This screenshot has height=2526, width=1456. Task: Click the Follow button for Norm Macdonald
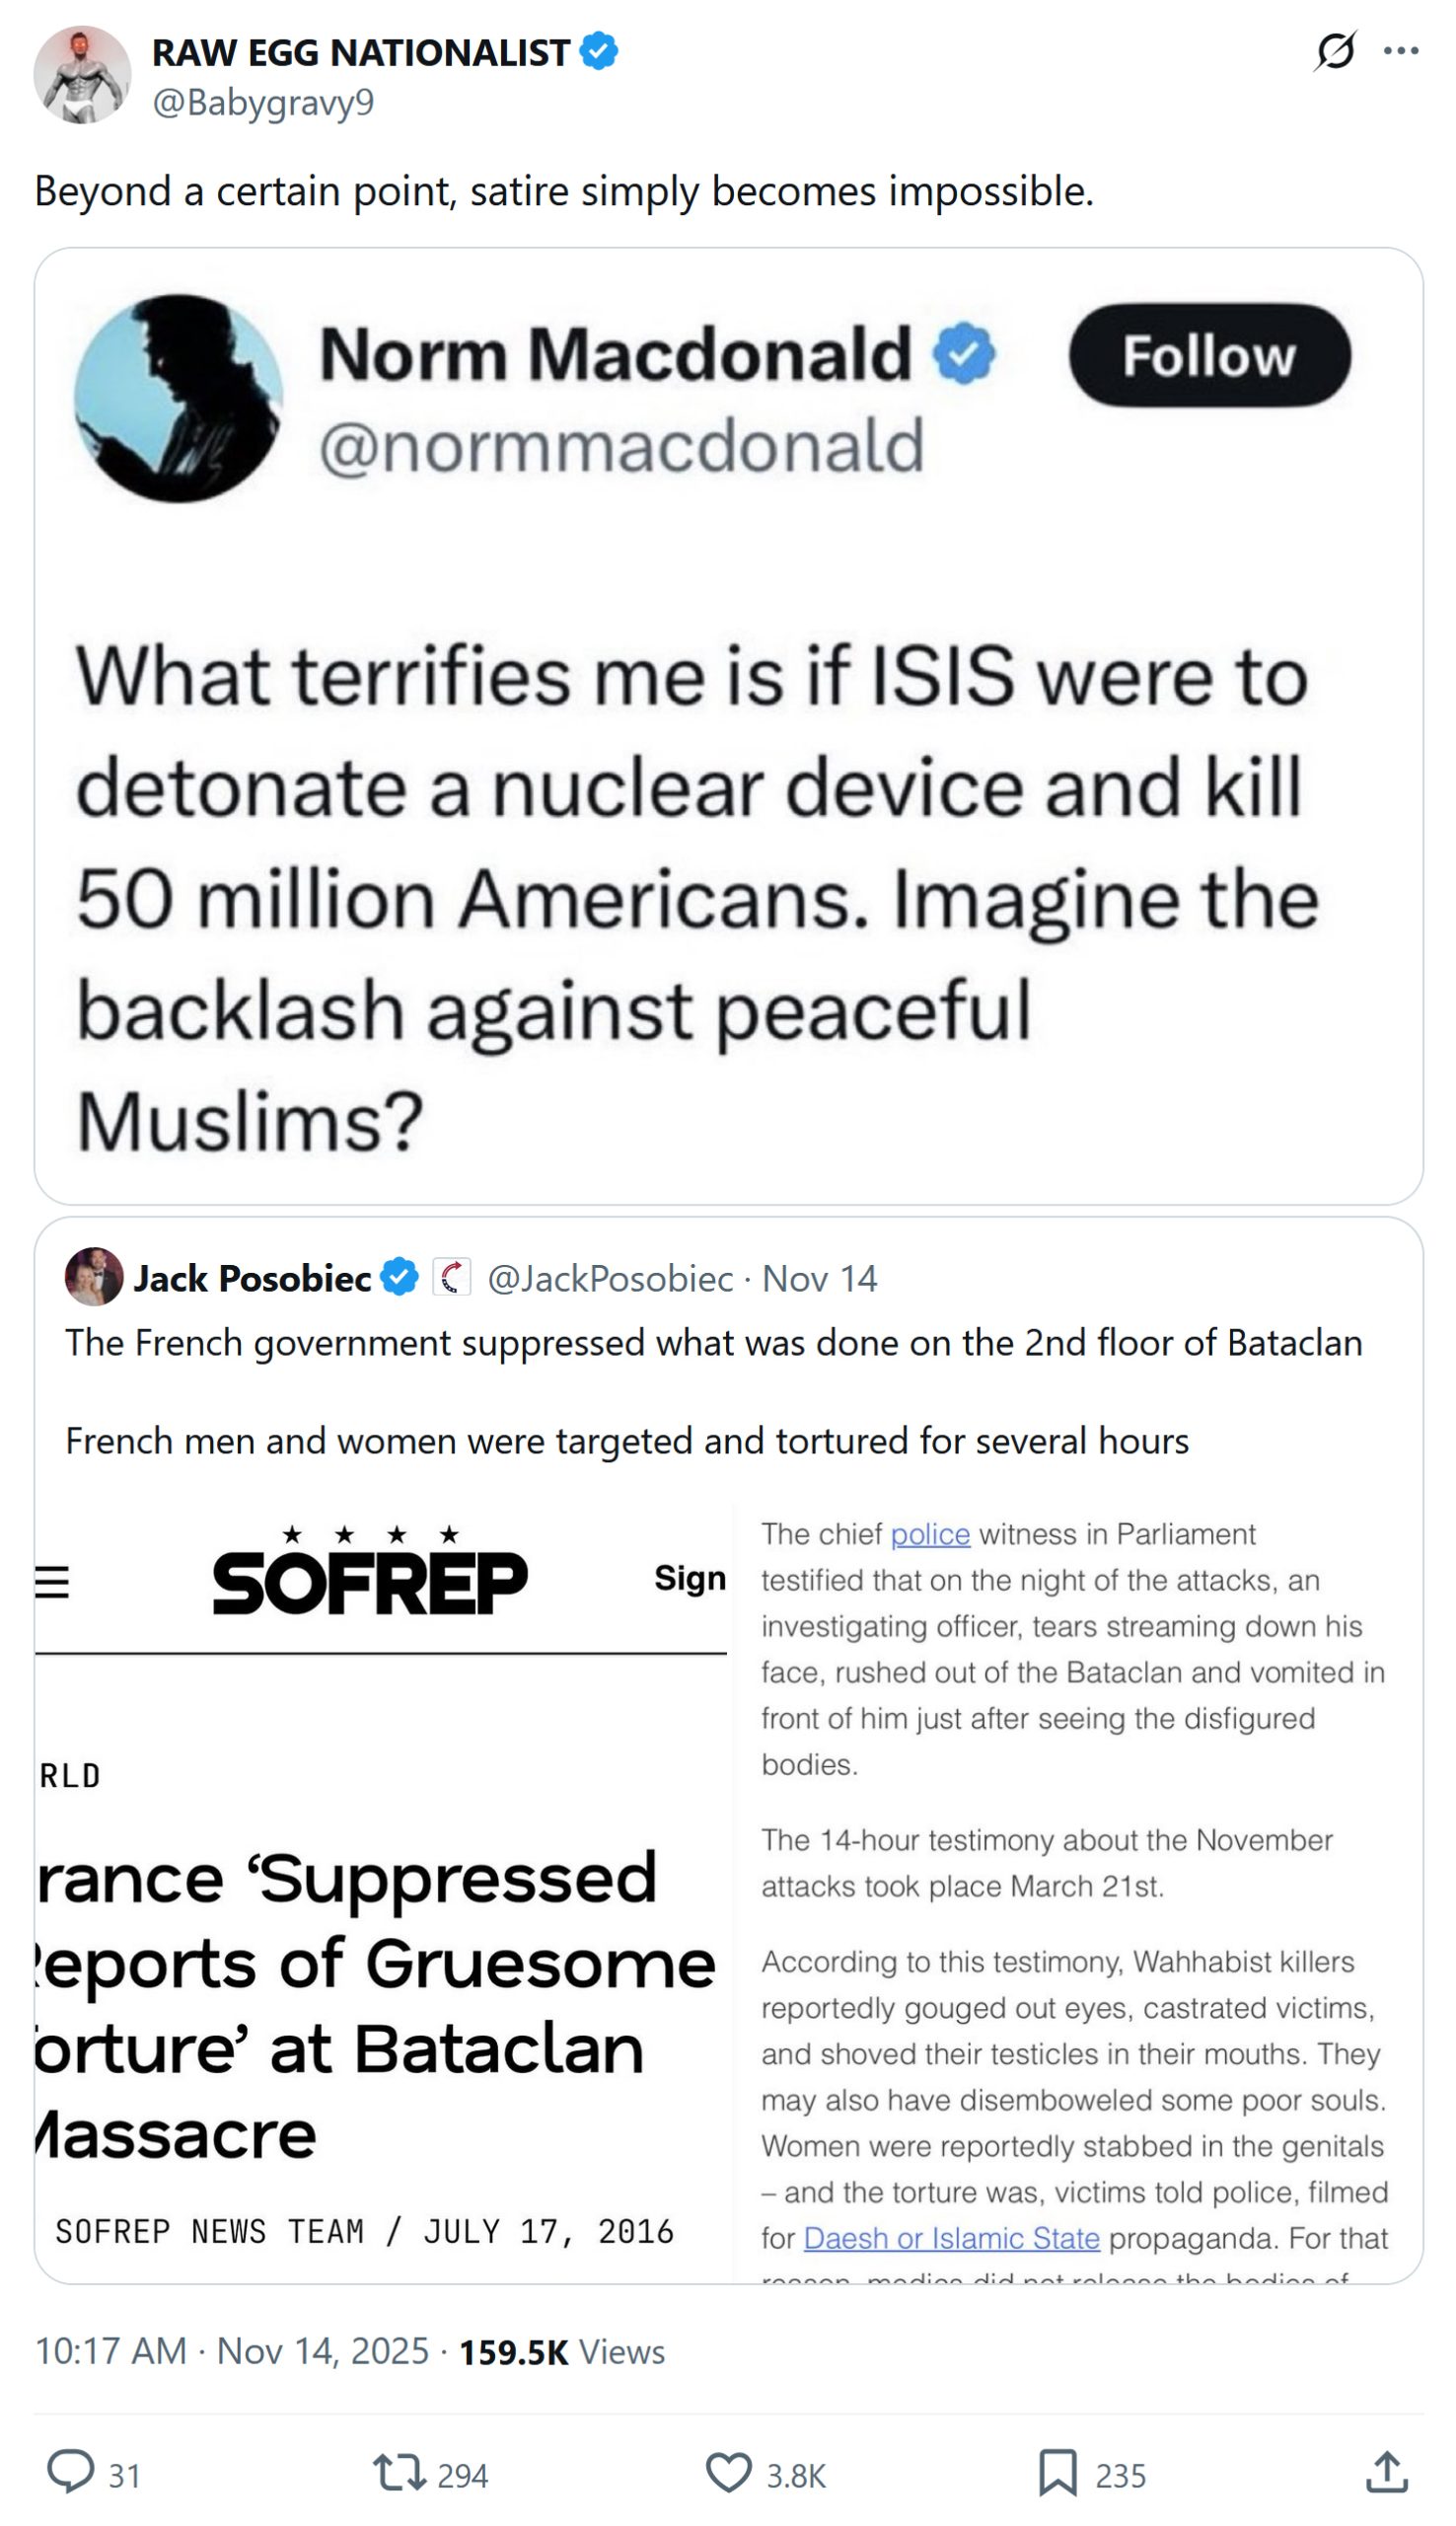[1209, 355]
